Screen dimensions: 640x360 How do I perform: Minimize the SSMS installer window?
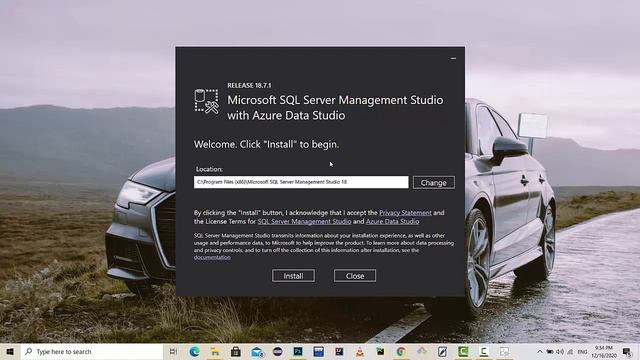click(453, 58)
